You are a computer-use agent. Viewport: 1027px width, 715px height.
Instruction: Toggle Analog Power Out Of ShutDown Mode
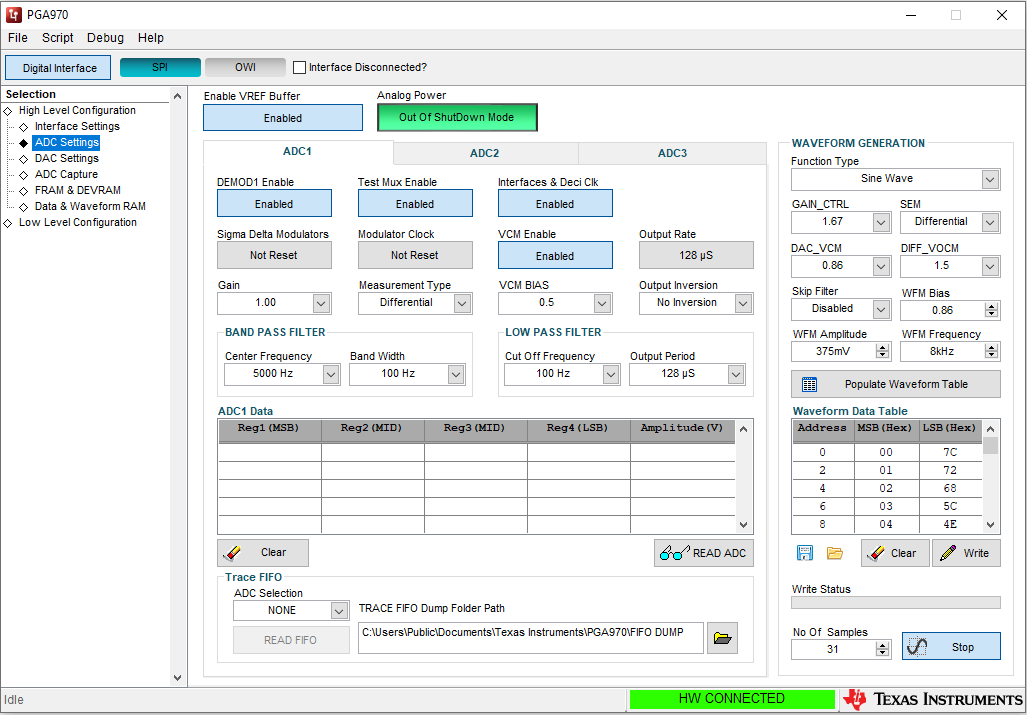pos(457,118)
